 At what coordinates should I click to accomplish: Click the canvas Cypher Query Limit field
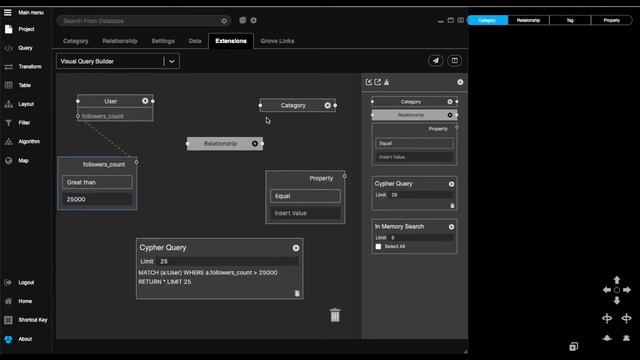coord(228,261)
